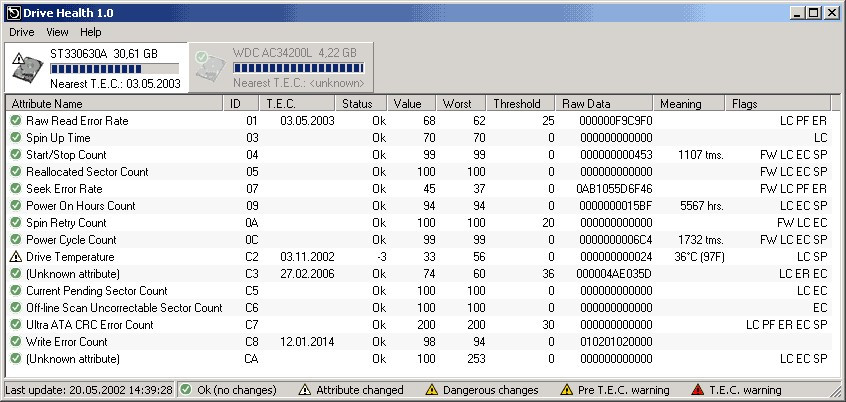This screenshot has width=846, height=402.
Task: Click the red T.E.C. warning status icon
Action: coord(698,390)
